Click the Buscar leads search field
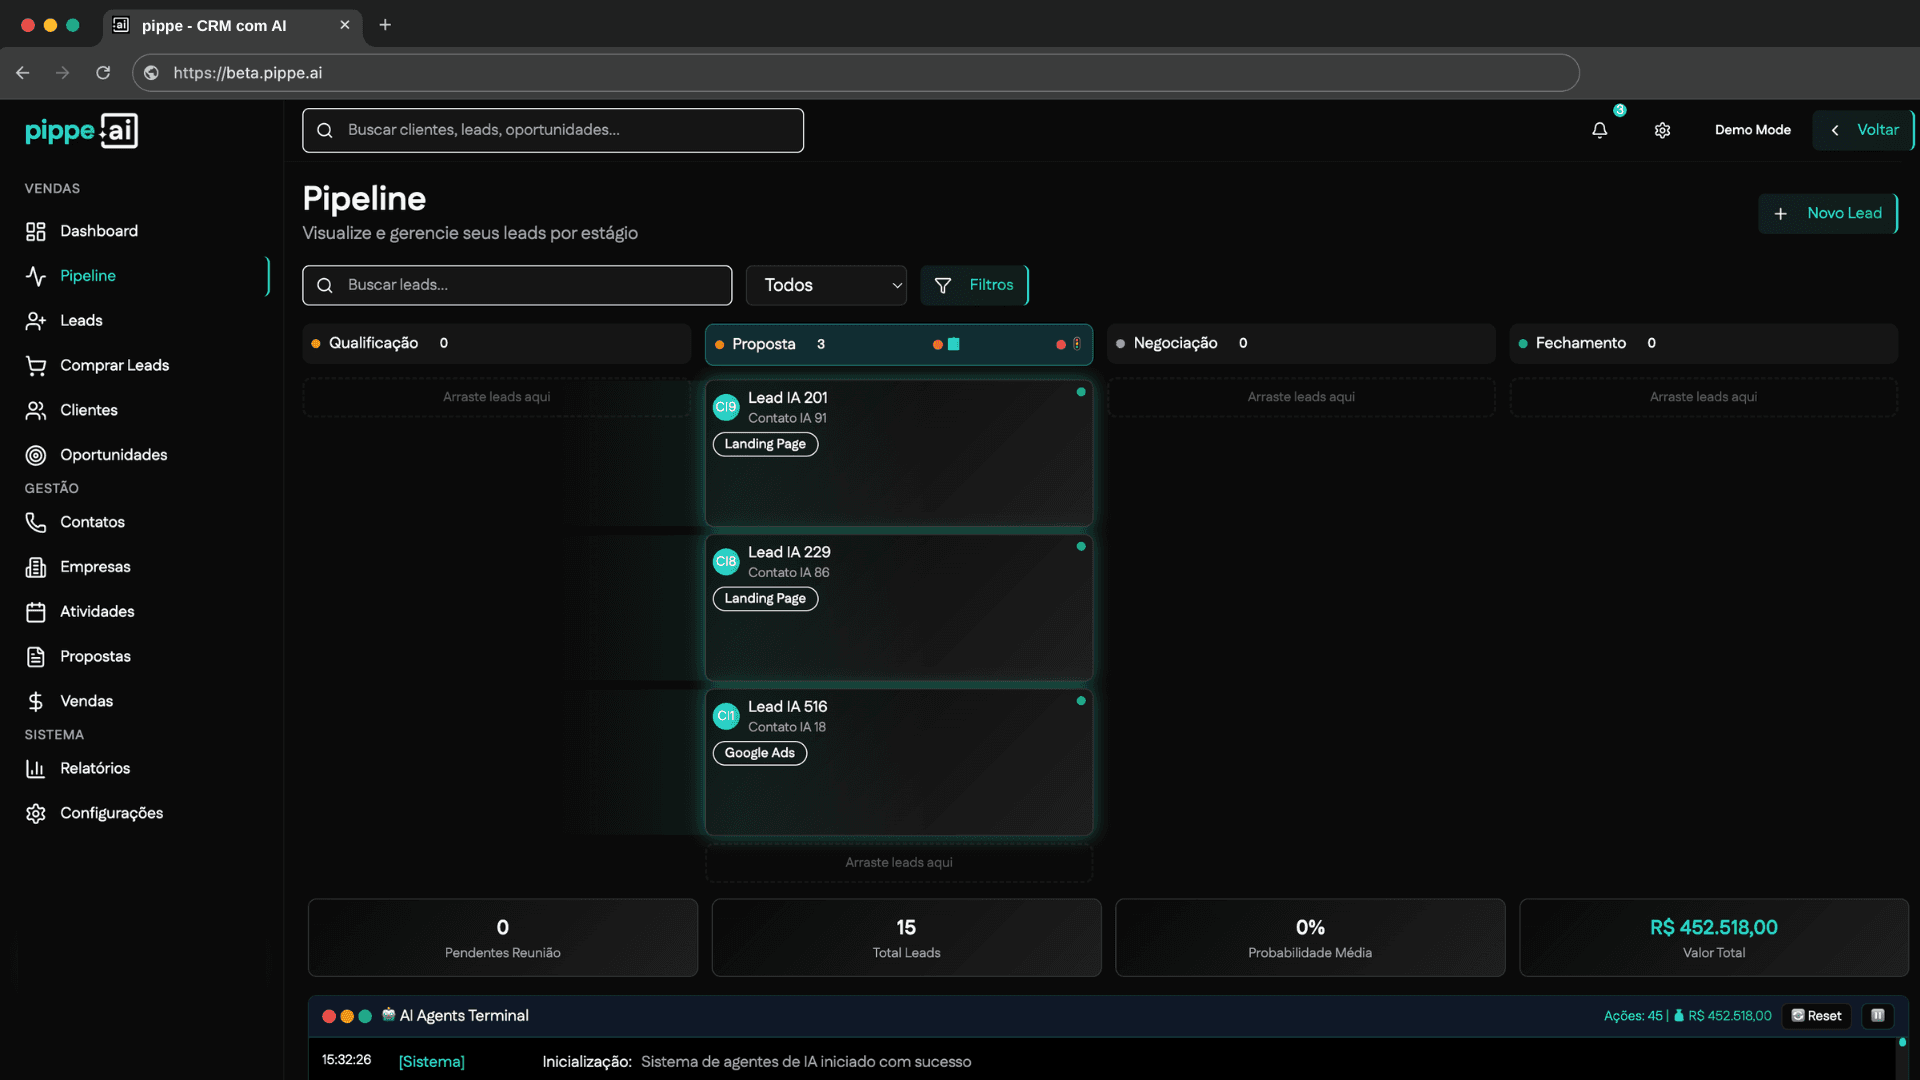1920x1080 pixels. pyautogui.click(x=517, y=285)
